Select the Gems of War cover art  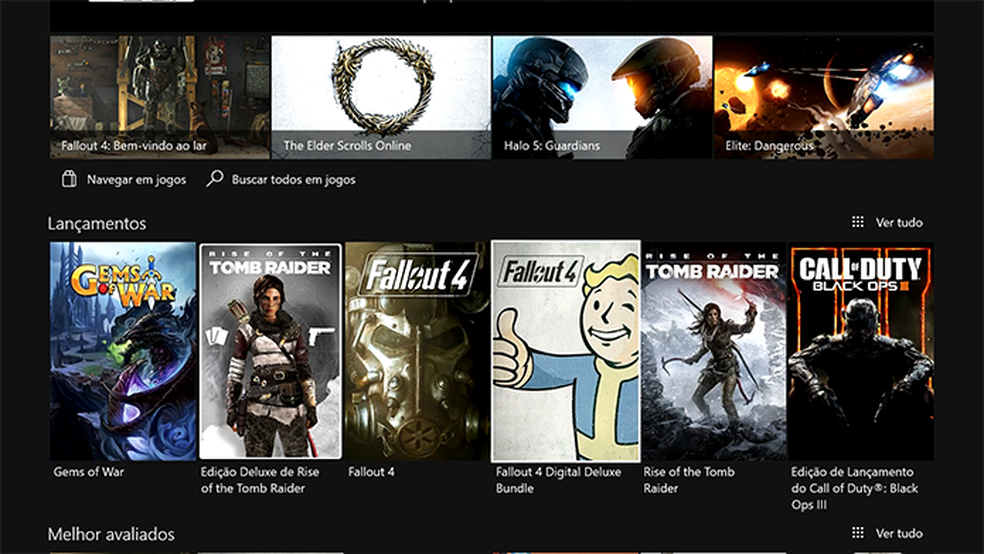(123, 351)
